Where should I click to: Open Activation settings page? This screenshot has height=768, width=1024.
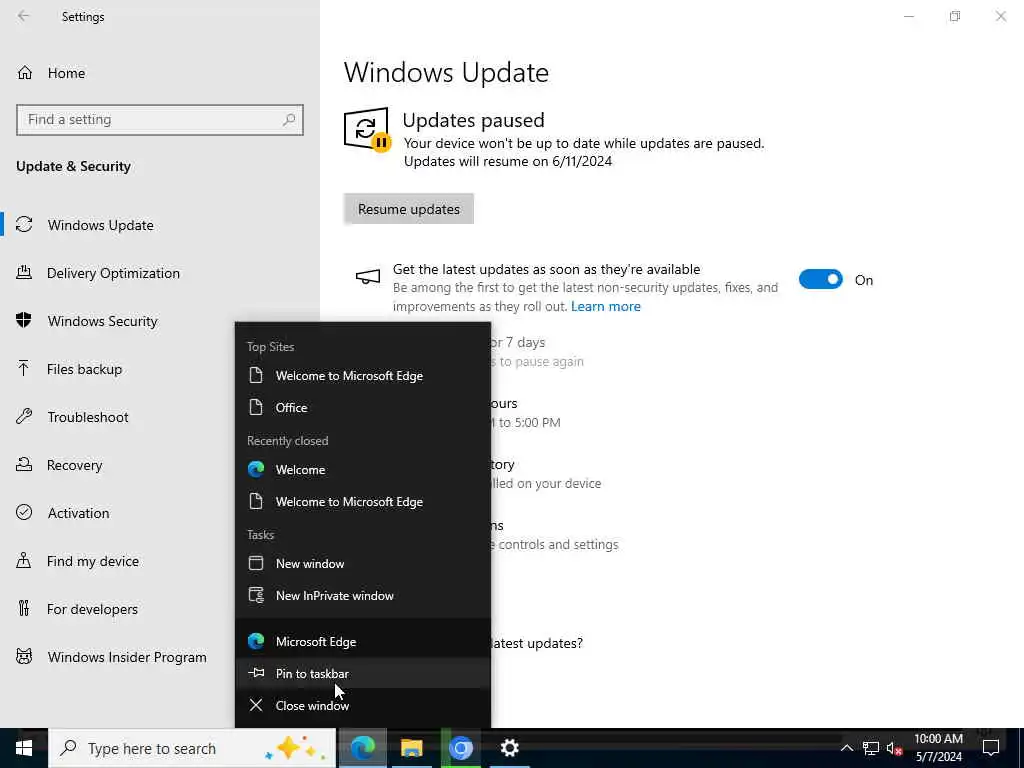(78, 513)
